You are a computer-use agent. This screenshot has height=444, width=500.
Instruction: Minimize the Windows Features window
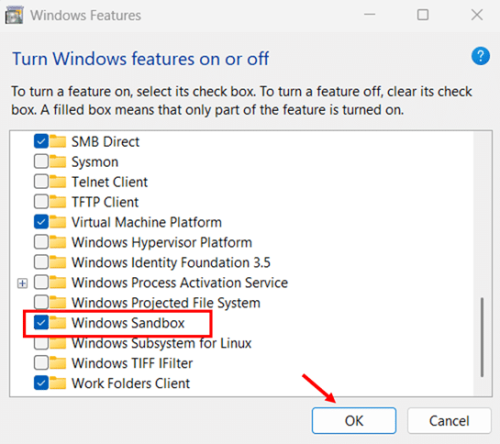[369, 15]
